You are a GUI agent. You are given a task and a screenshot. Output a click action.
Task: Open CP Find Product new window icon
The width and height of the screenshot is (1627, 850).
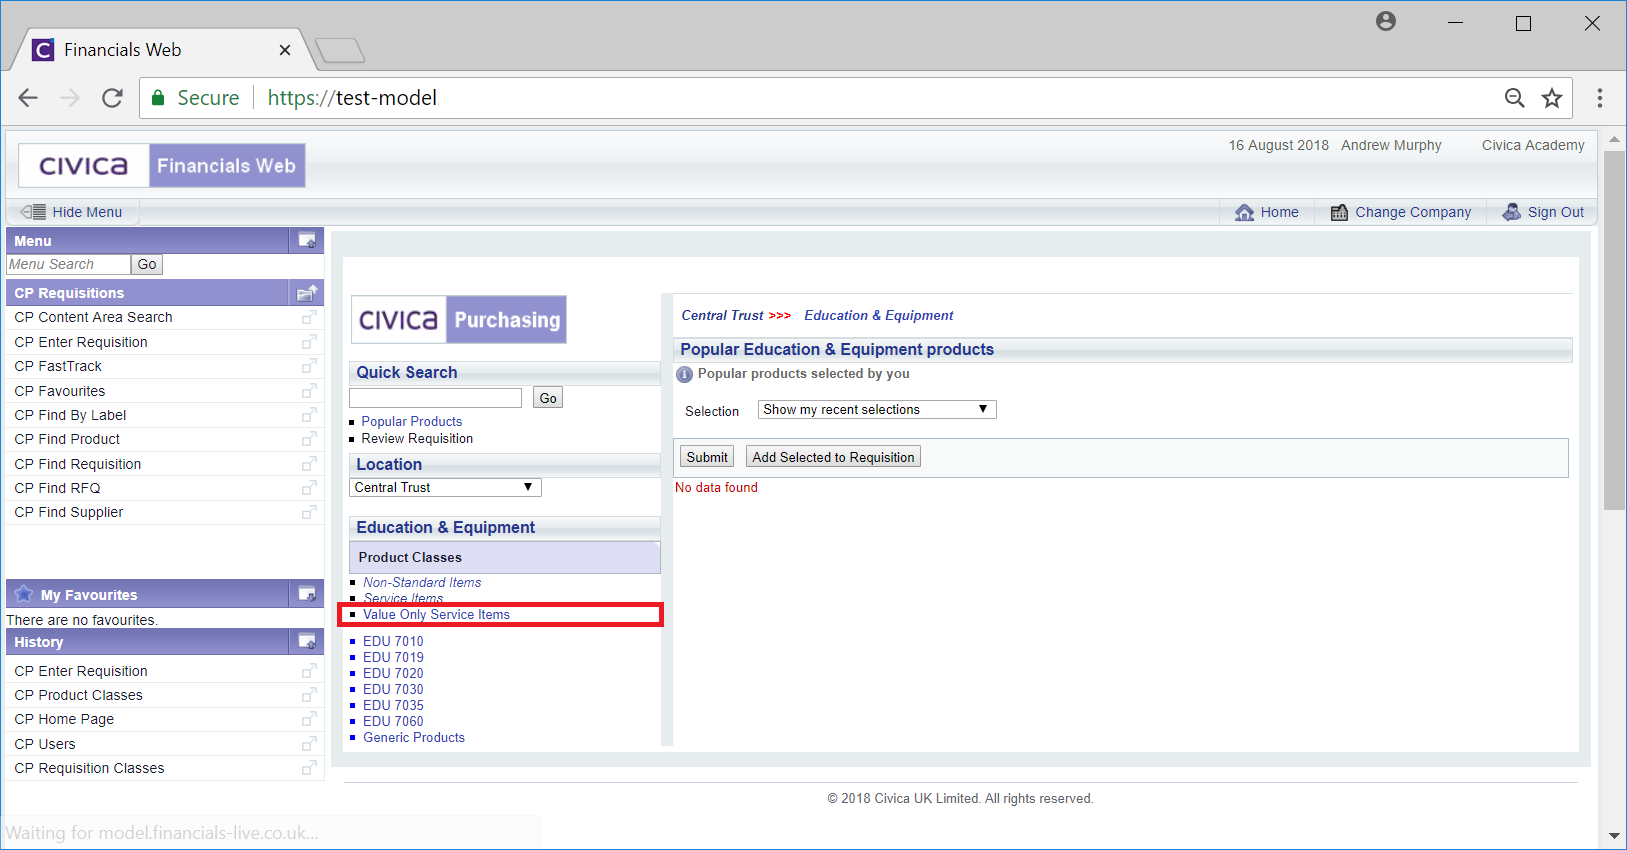coord(309,439)
